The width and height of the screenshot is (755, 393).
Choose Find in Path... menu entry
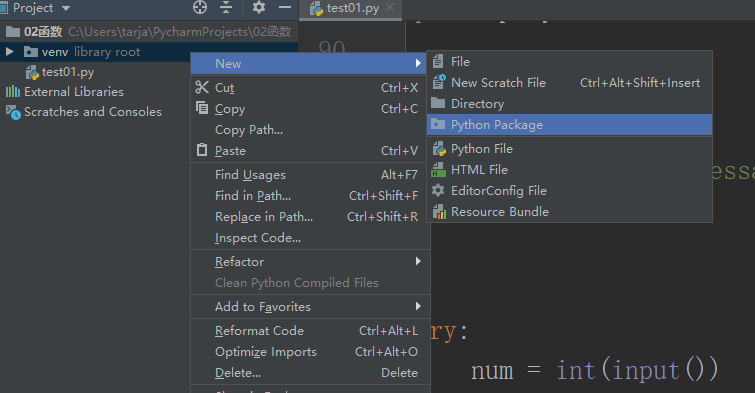point(309,196)
